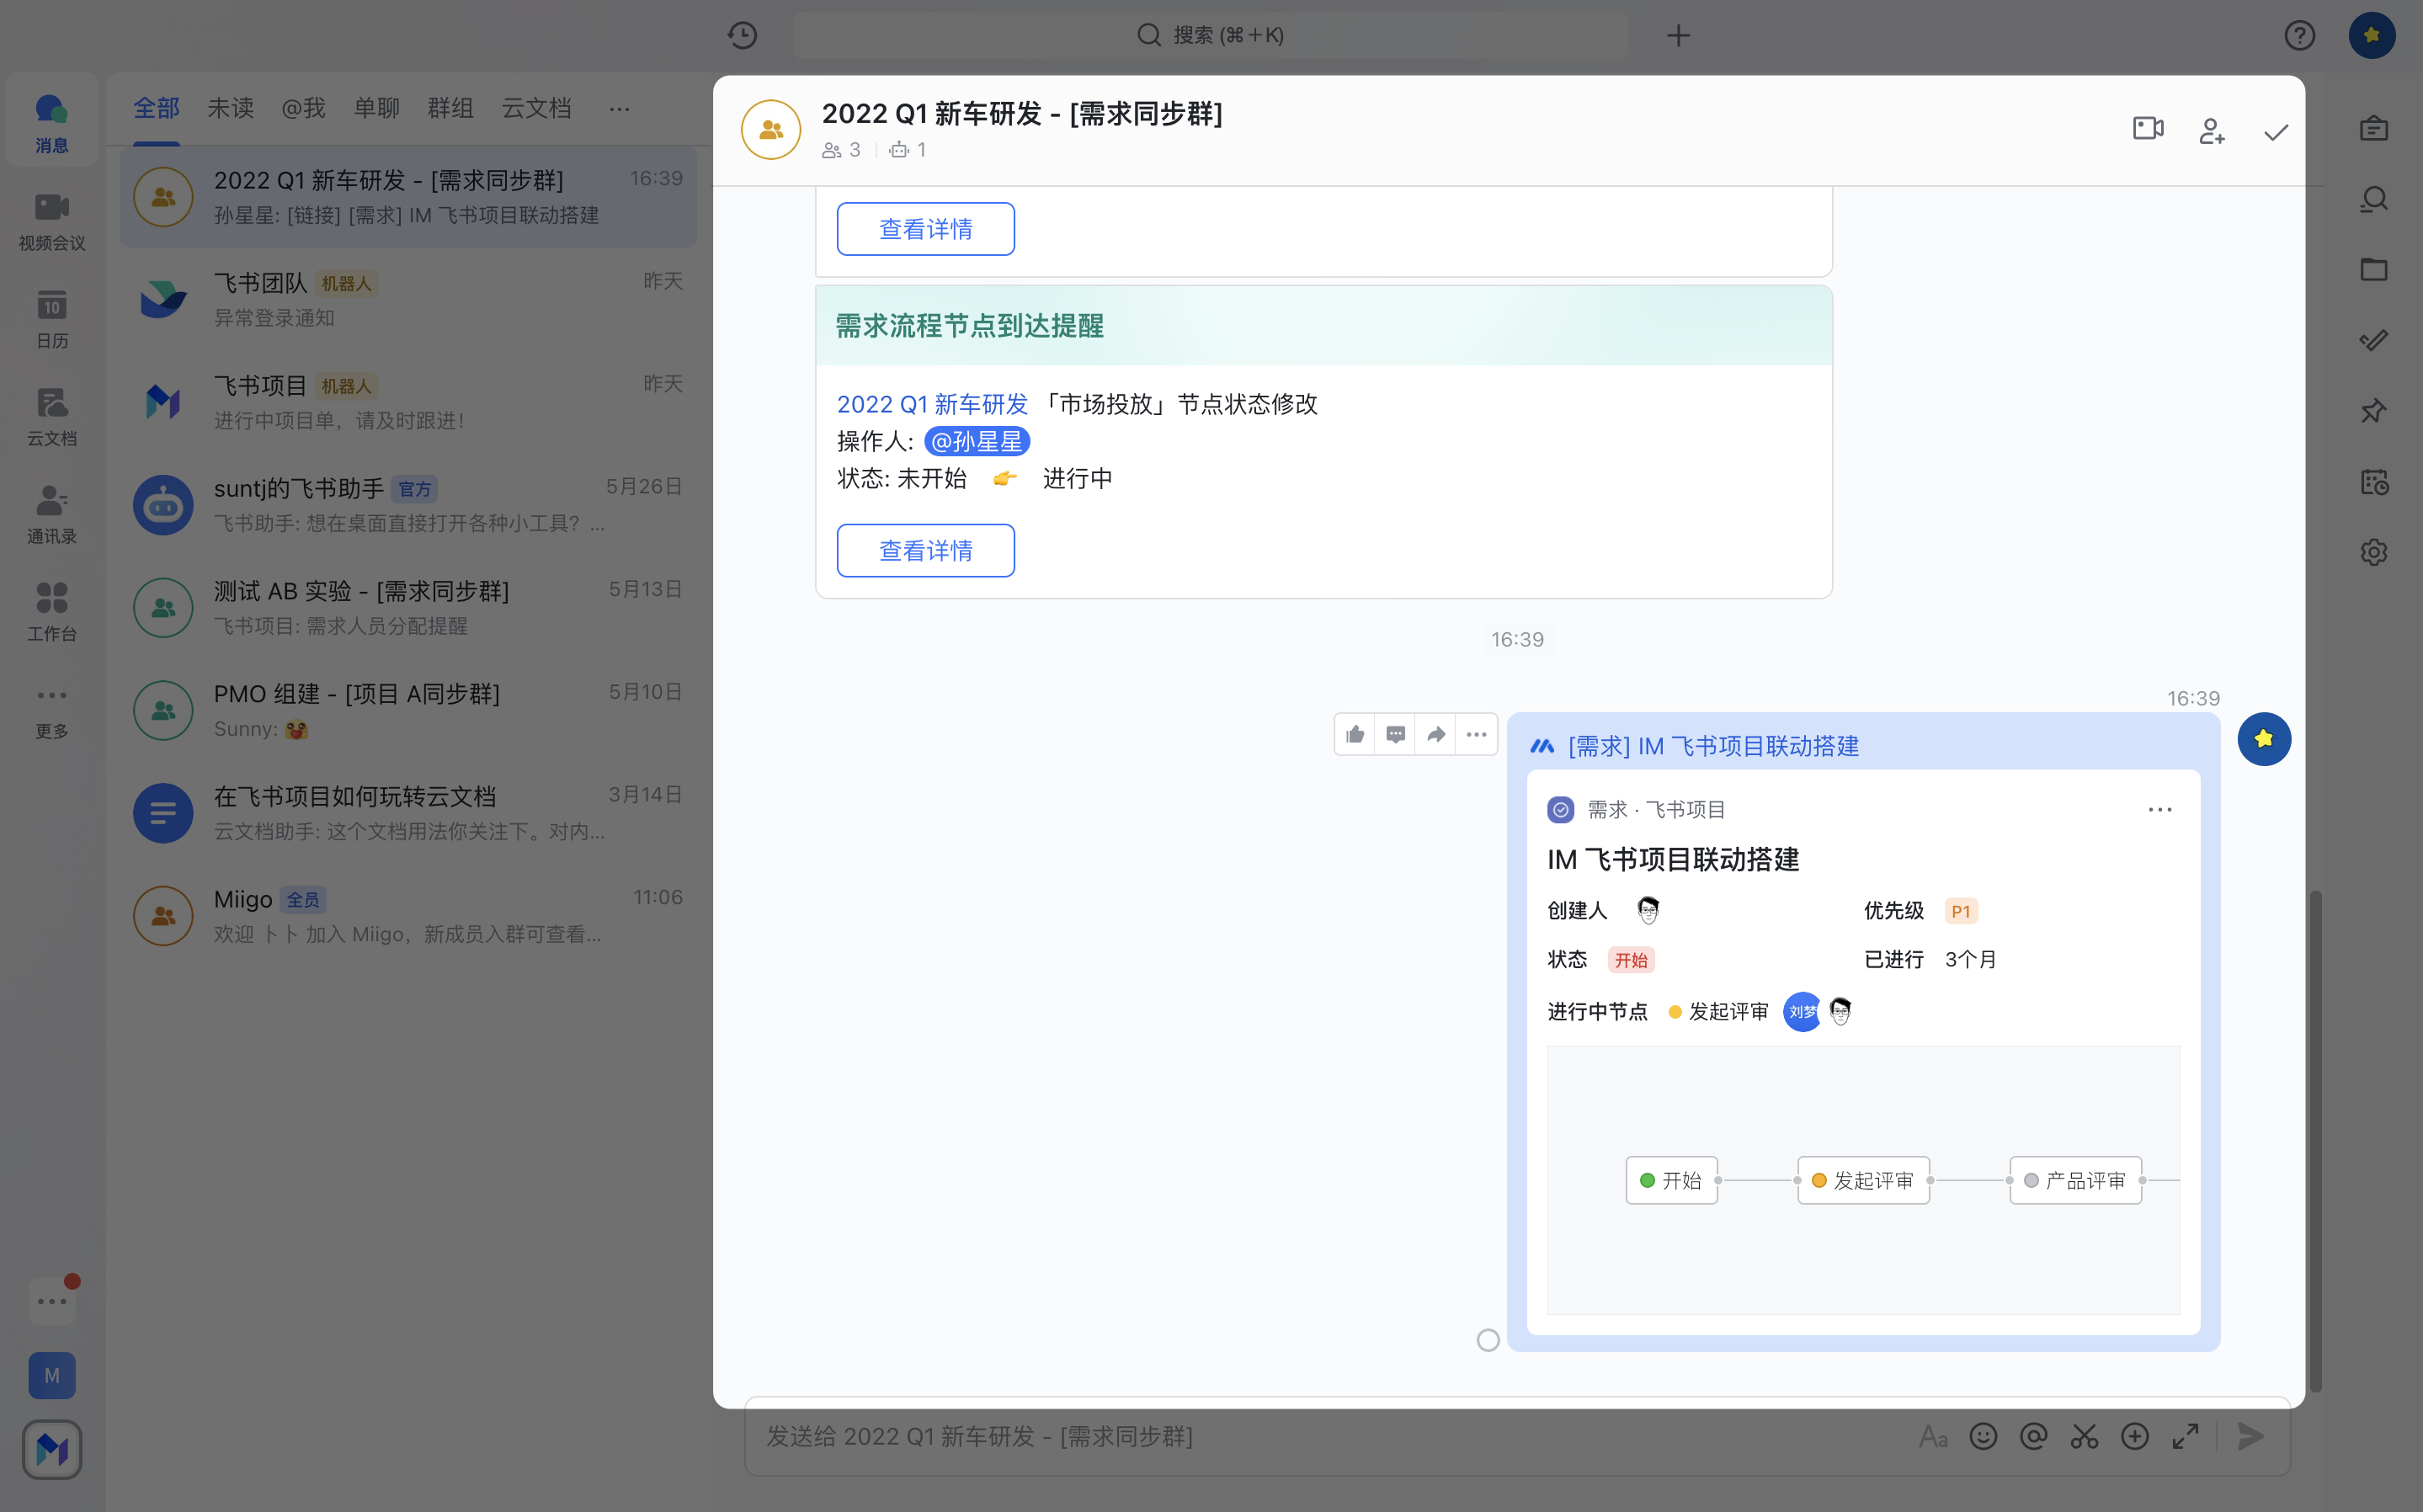
Task: Switch to the @我 tab
Action: 303,108
